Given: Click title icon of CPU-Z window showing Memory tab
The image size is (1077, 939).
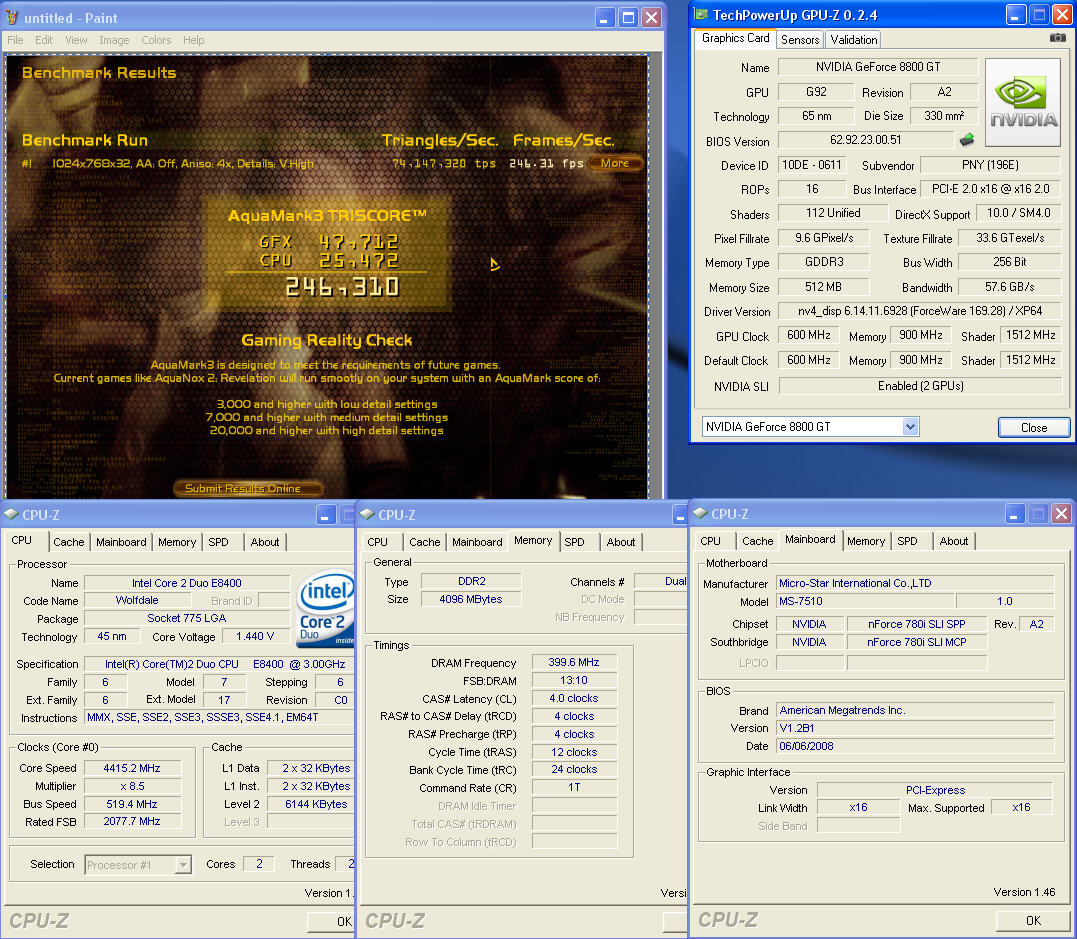Looking at the screenshot, I should pyautogui.click(x=367, y=514).
